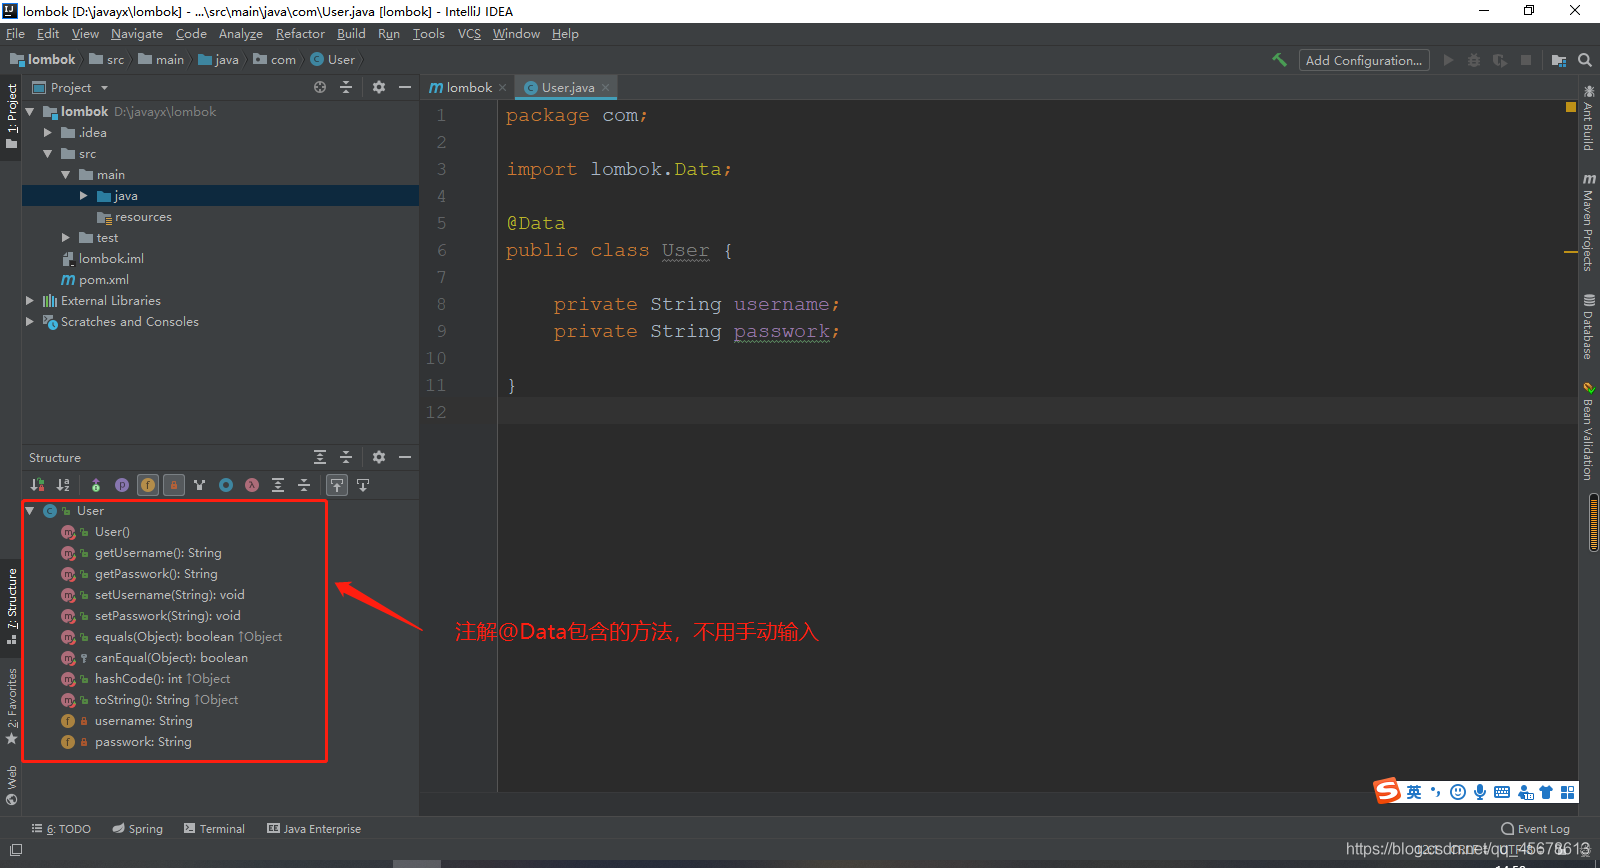The image size is (1600, 868).
Task: Open the Event Log
Action: 1536,829
